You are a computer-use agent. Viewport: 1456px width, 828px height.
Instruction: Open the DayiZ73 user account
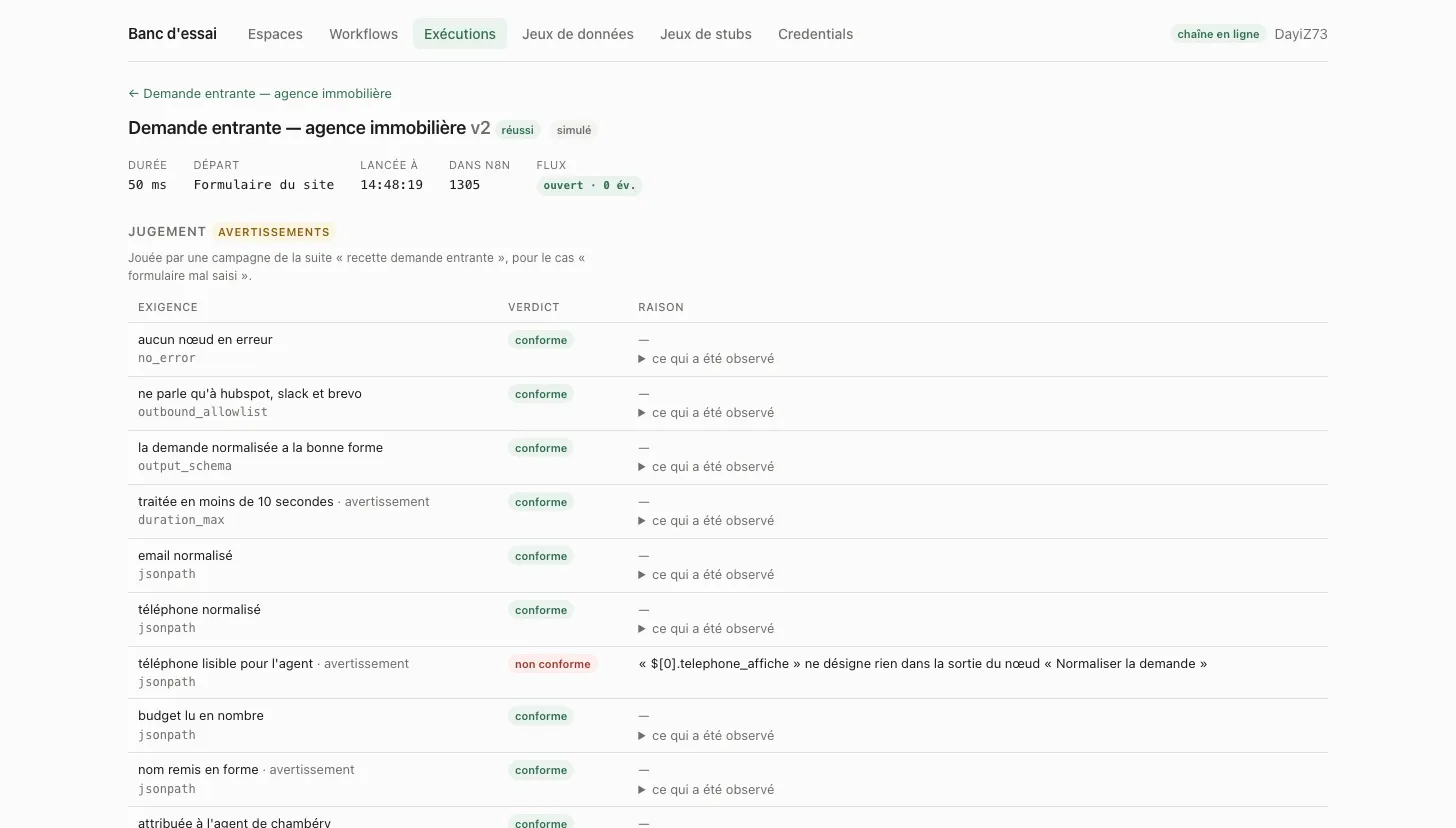[1301, 34]
